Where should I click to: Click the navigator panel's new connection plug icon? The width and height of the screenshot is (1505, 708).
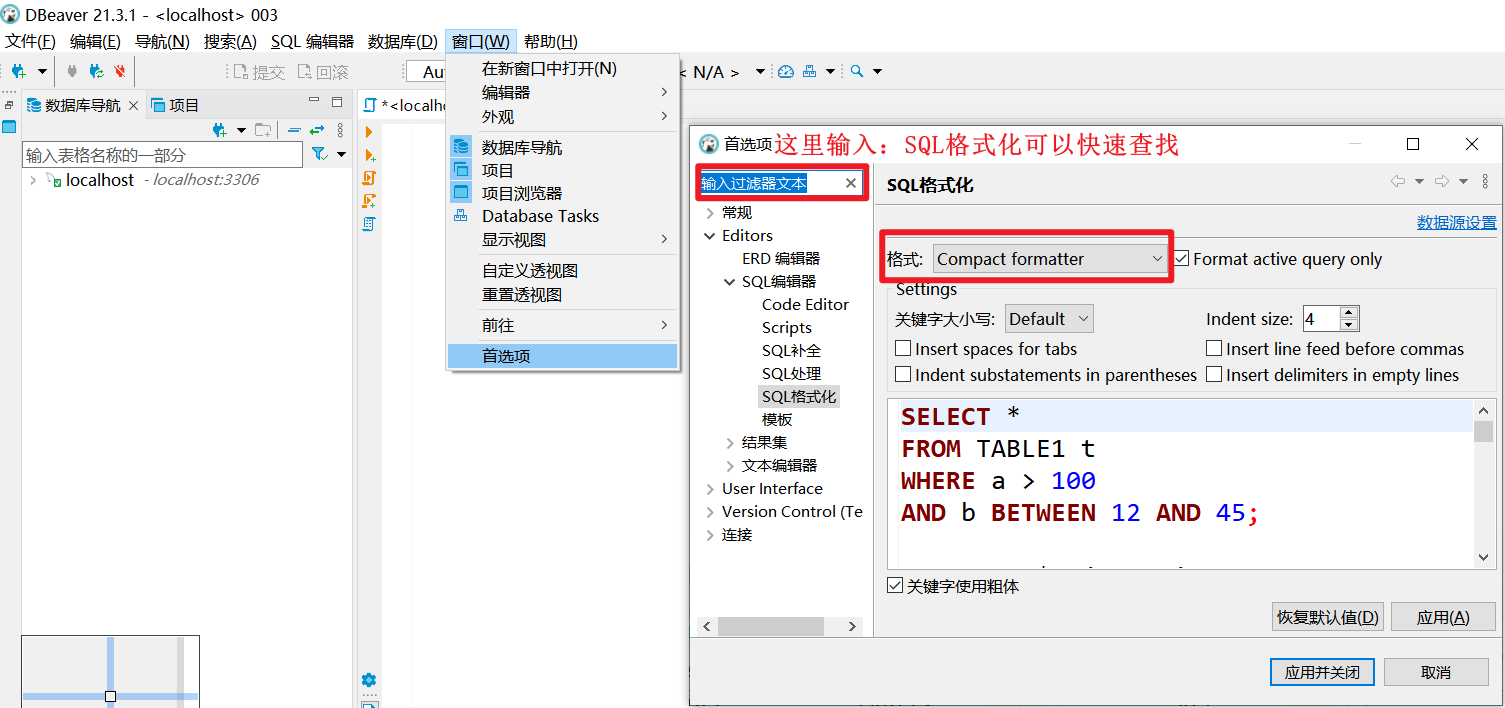tap(220, 130)
